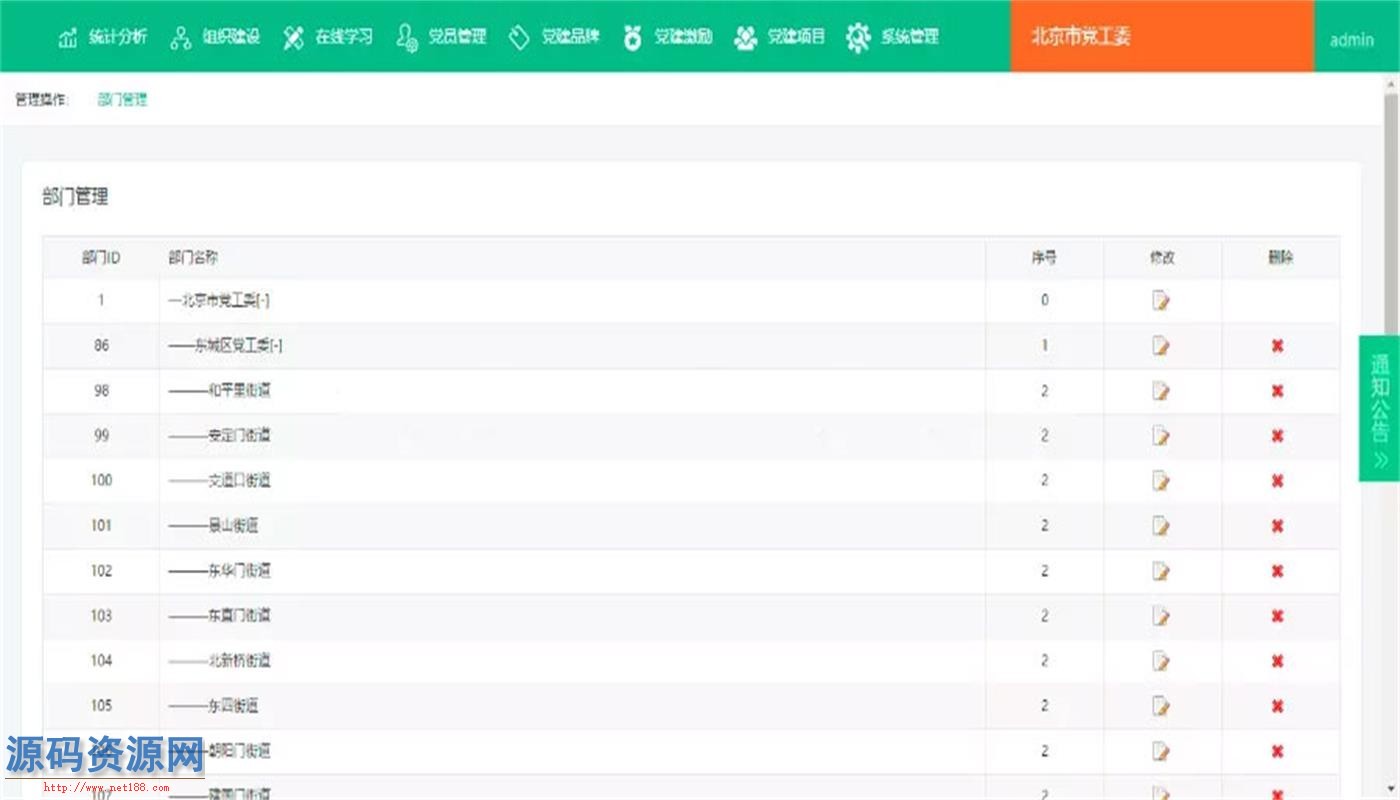Edit the 安定门街道 department
The image size is (1400, 800).
pos(1161,436)
